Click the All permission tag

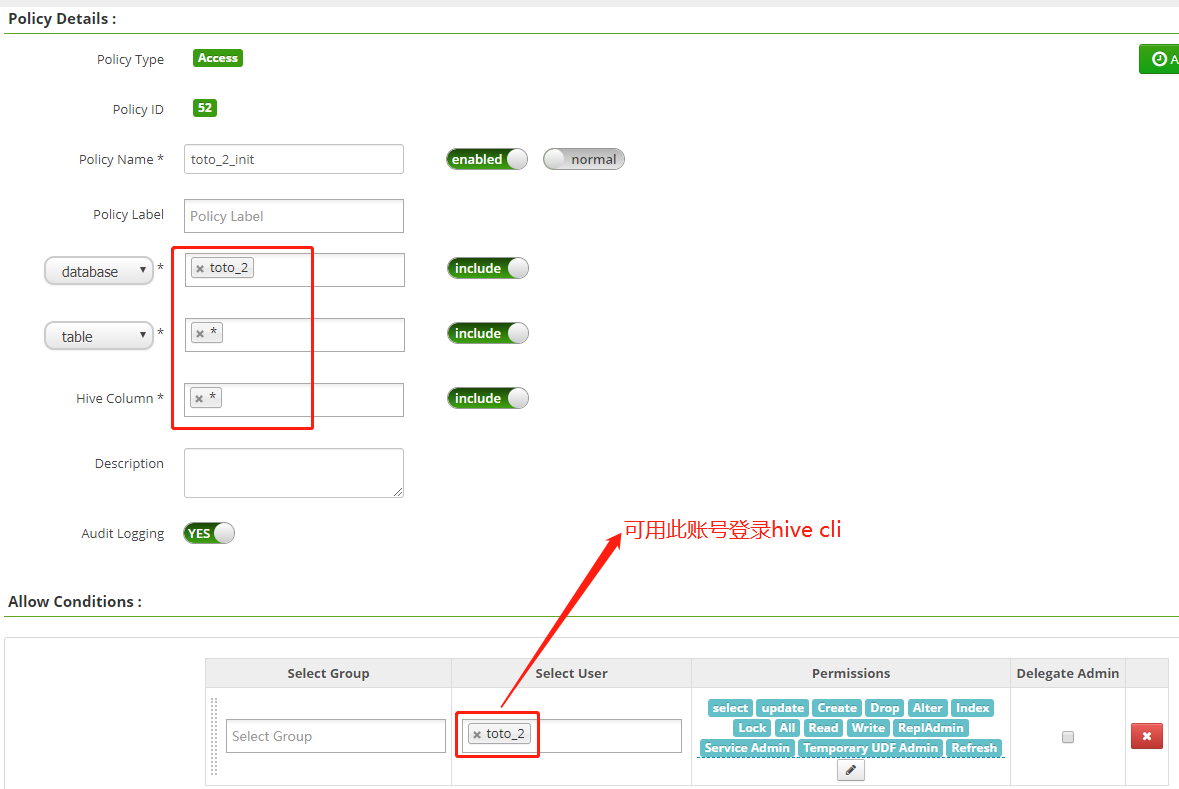click(x=787, y=728)
